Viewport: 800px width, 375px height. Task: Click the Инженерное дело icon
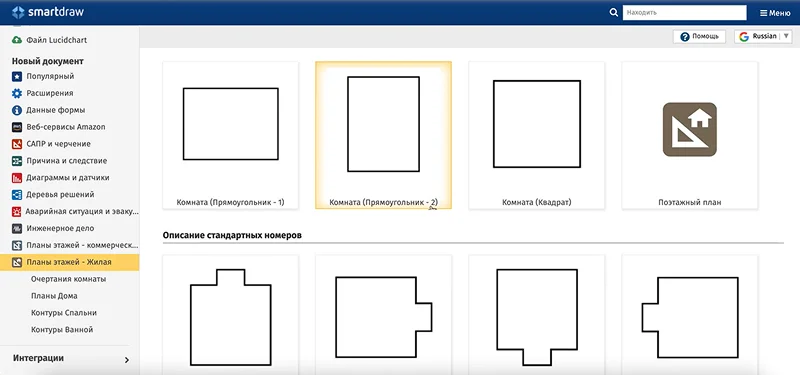pyautogui.click(x=17, y=229)
